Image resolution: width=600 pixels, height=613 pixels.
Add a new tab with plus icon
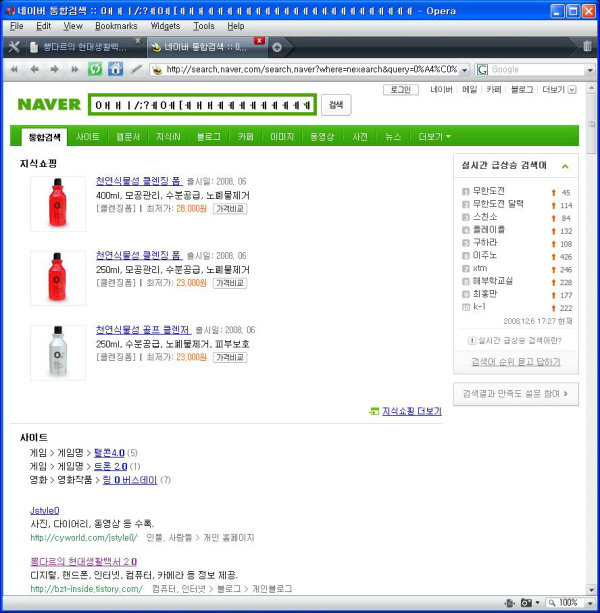point(277,47)
